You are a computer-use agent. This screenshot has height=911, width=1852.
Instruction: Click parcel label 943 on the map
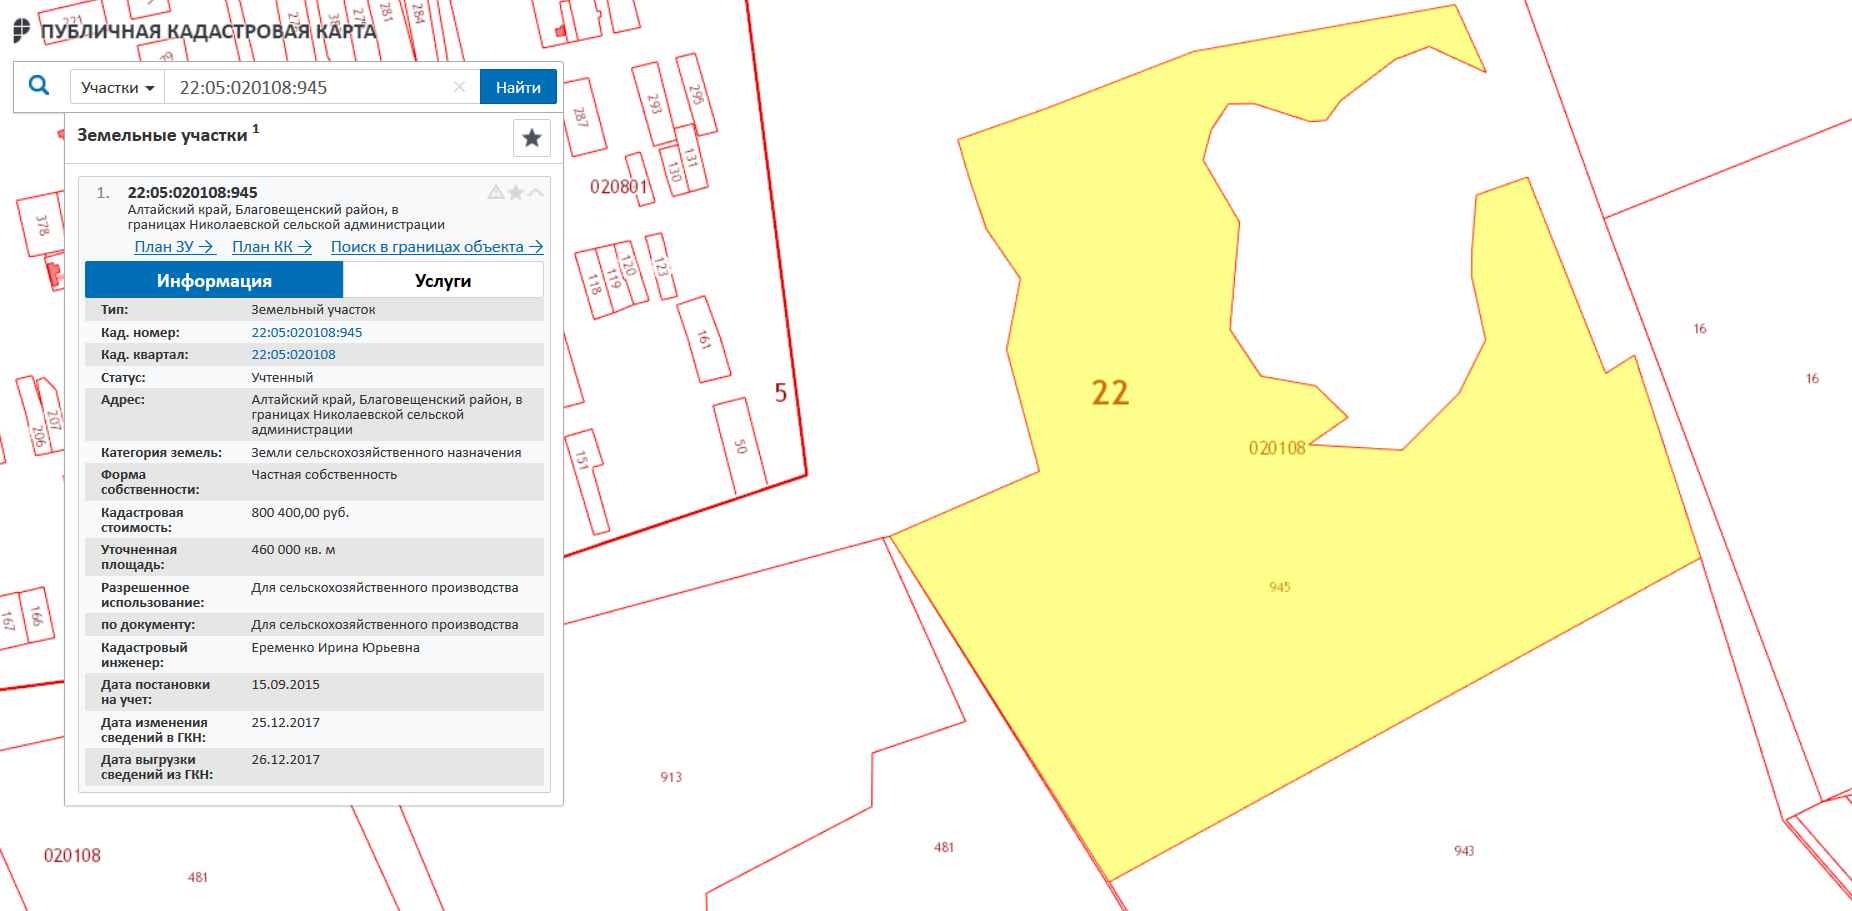click(x=1464, y=851)
